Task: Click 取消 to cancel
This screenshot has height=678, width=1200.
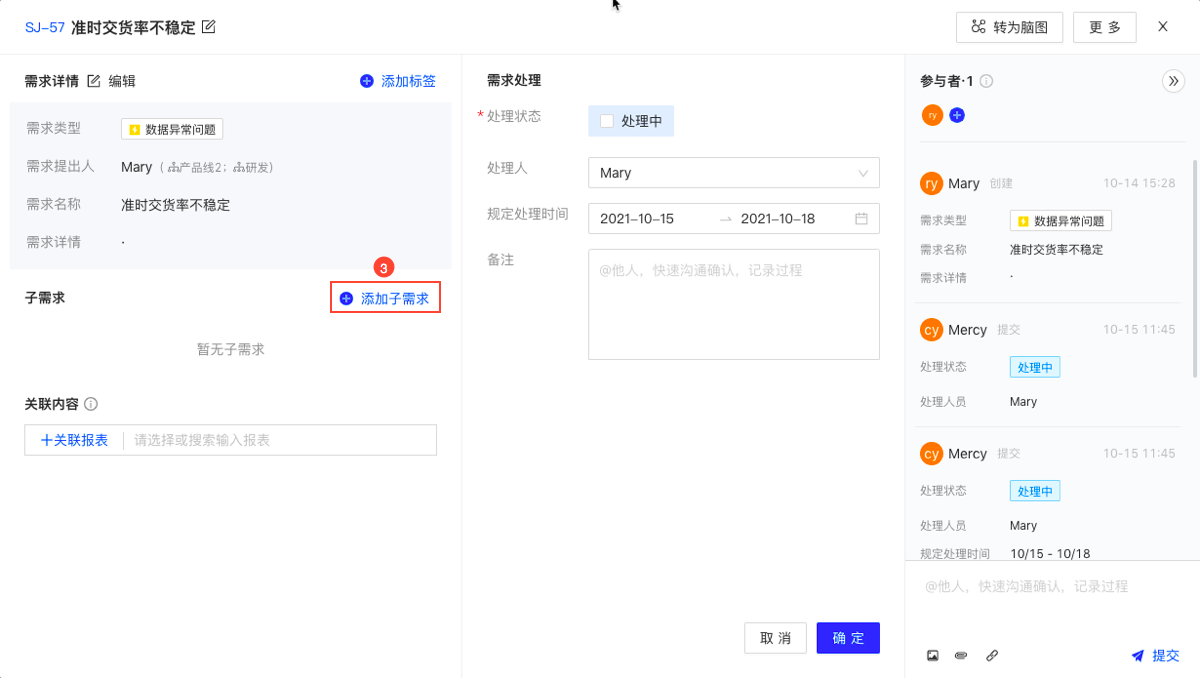Action: [x=775, y=638]
